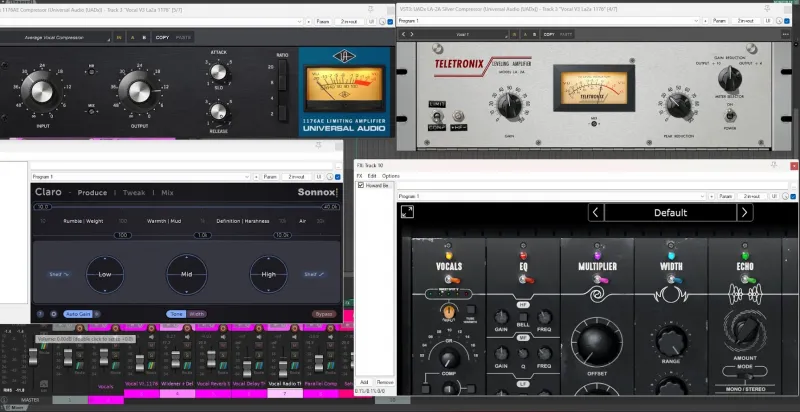The height and width of the screenshot is (412, 800).
Task: Open 2 in/out routing in Claro window
Action: pyautogui.click(x=296, y=177)
